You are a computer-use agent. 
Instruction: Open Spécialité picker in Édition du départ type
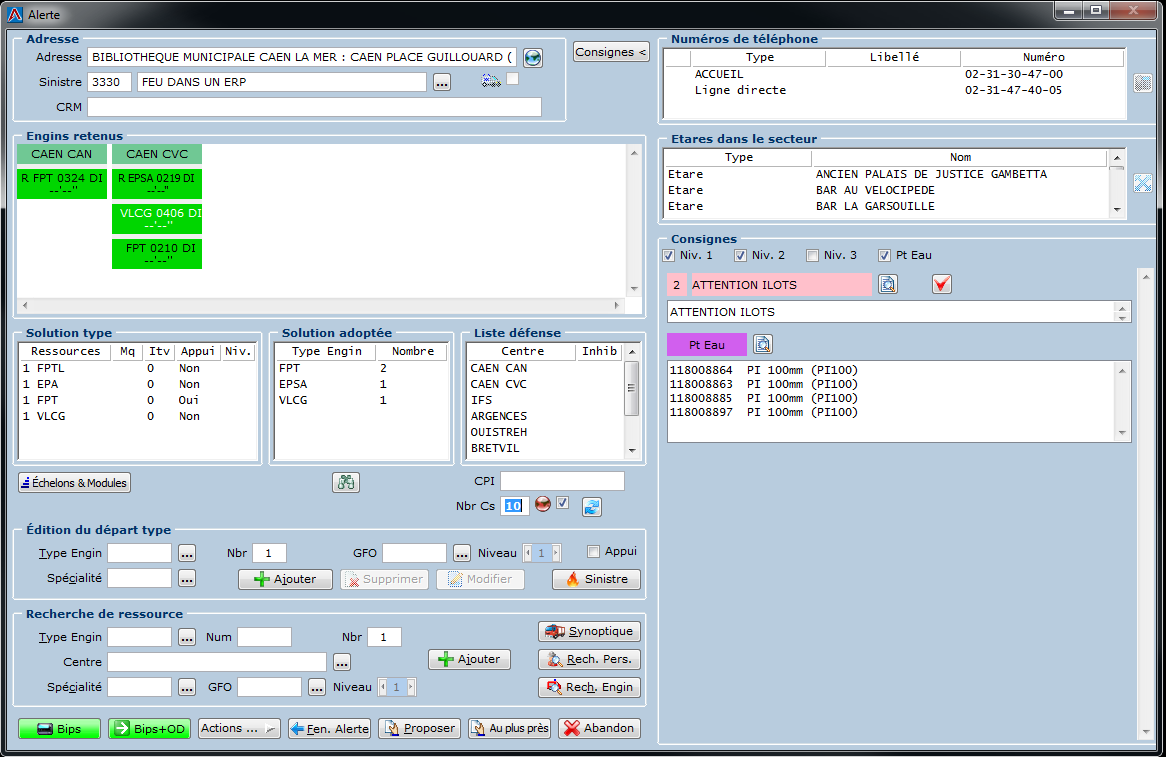click(x=187, y=579)
